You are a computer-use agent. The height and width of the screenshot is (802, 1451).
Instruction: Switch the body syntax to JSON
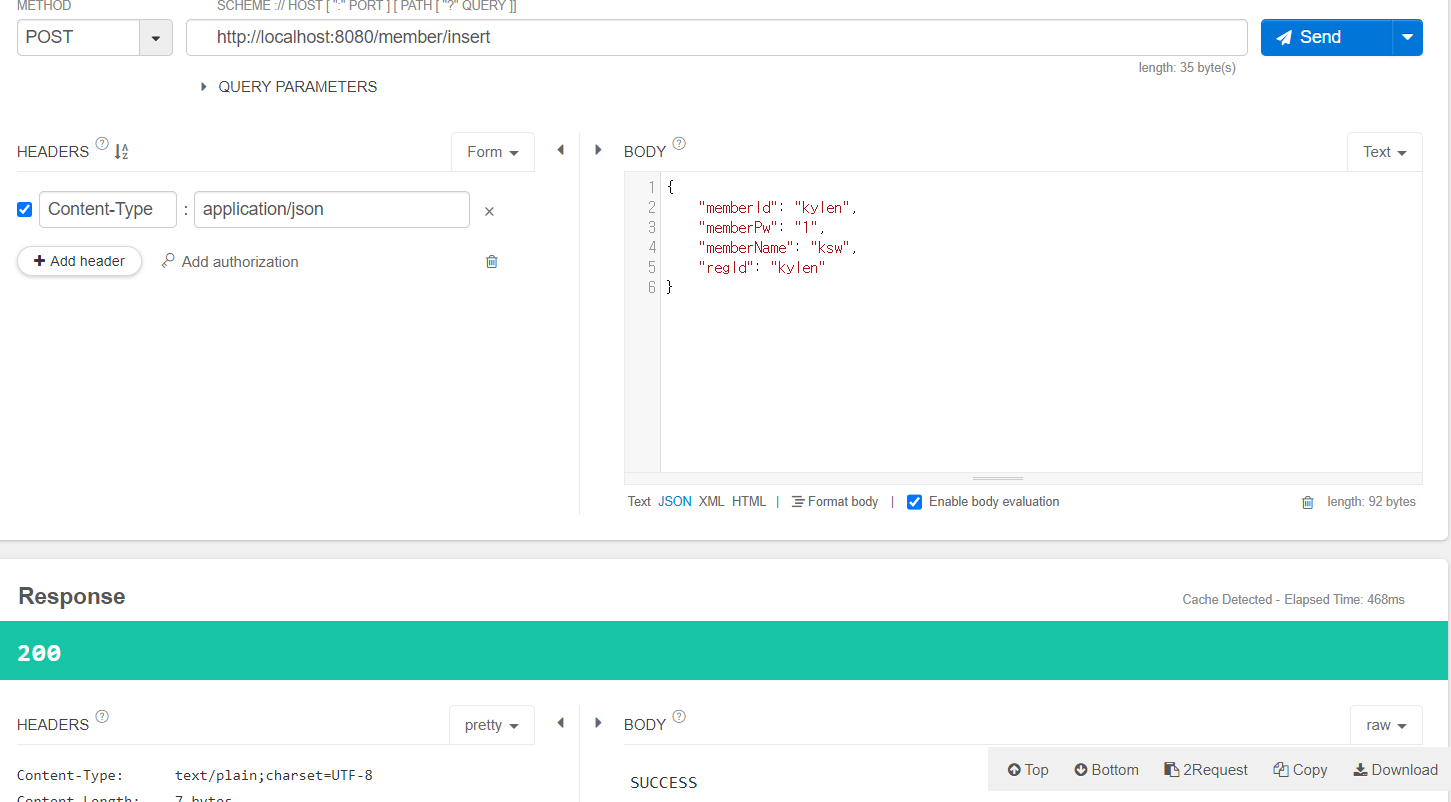675,502
